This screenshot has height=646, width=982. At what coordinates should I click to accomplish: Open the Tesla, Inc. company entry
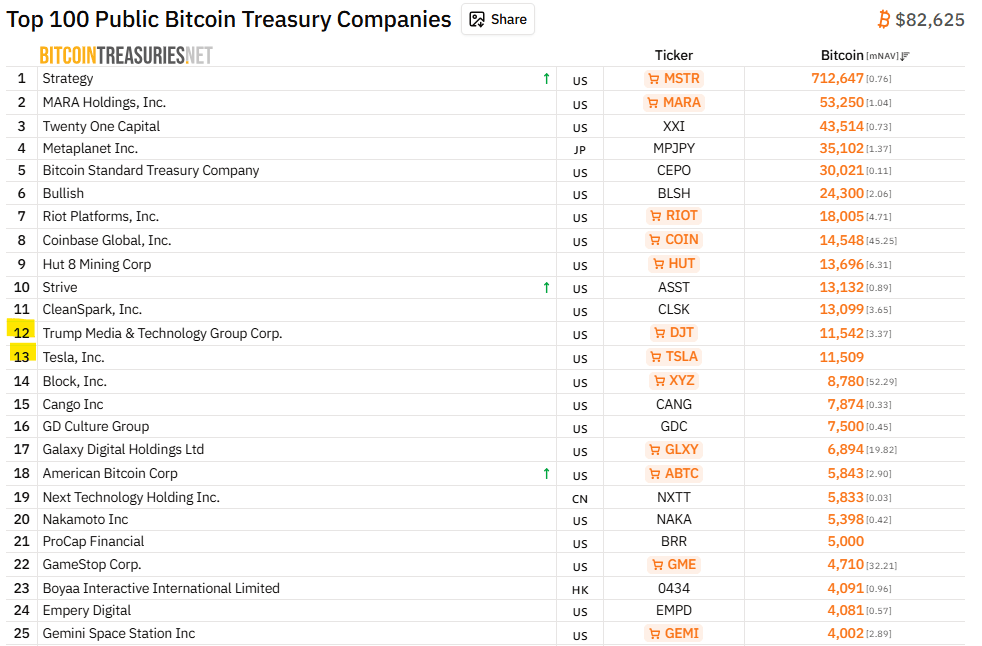pos(73,357)
